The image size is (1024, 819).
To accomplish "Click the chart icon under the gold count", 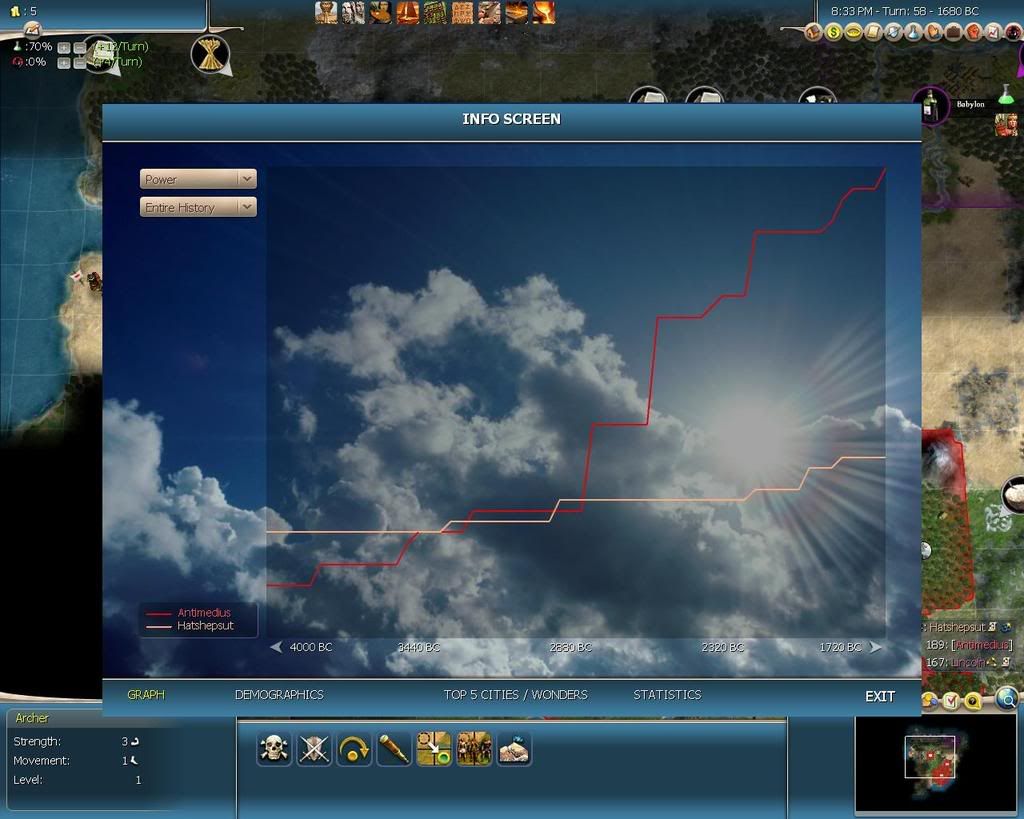I will point(31,29).
